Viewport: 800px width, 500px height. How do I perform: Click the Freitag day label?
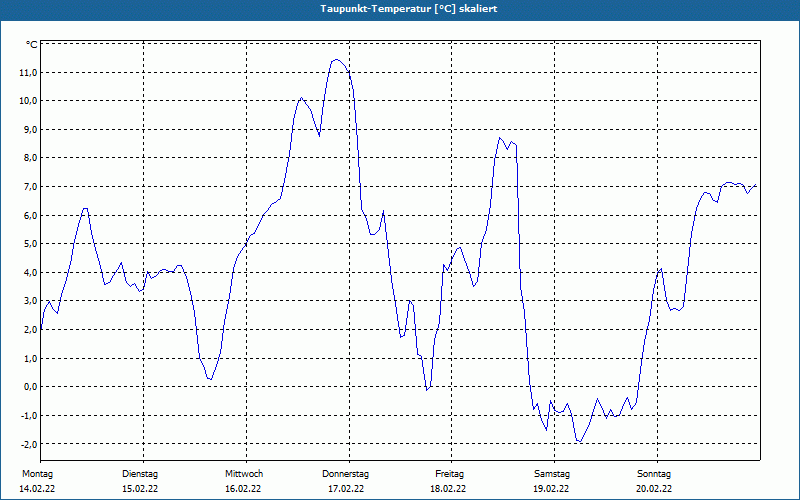(449, 474)
